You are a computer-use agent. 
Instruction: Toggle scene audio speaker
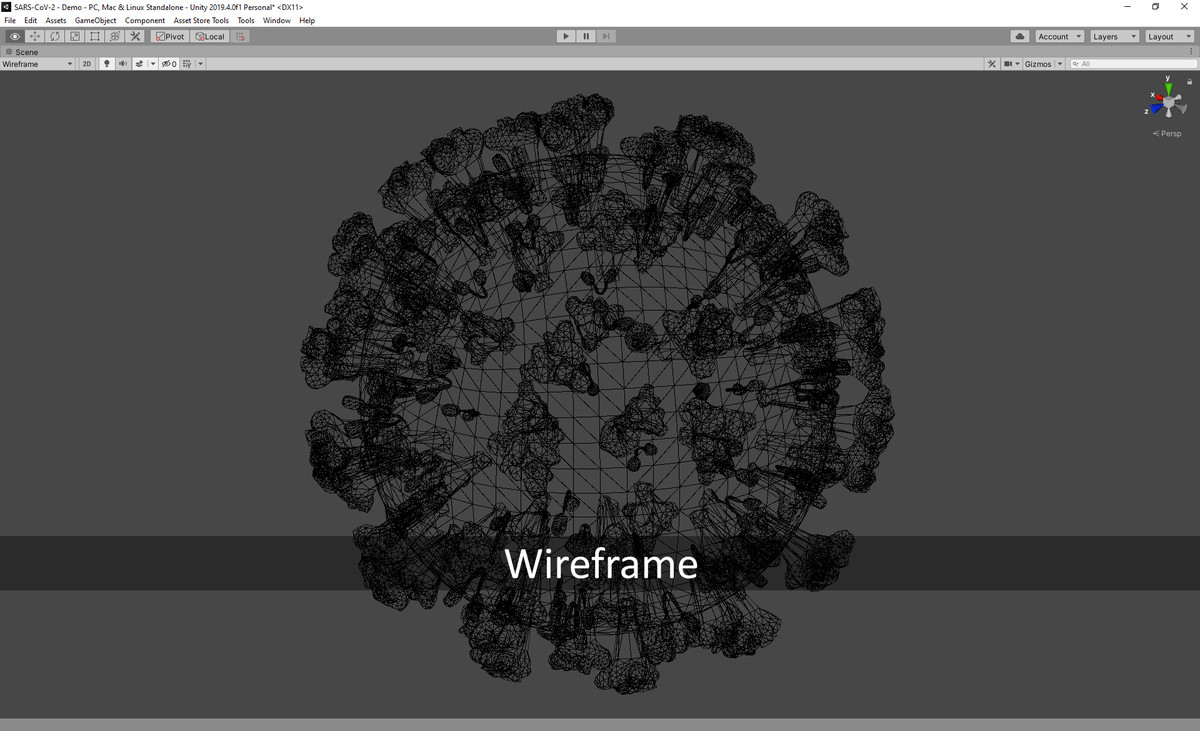pos(123,64)
